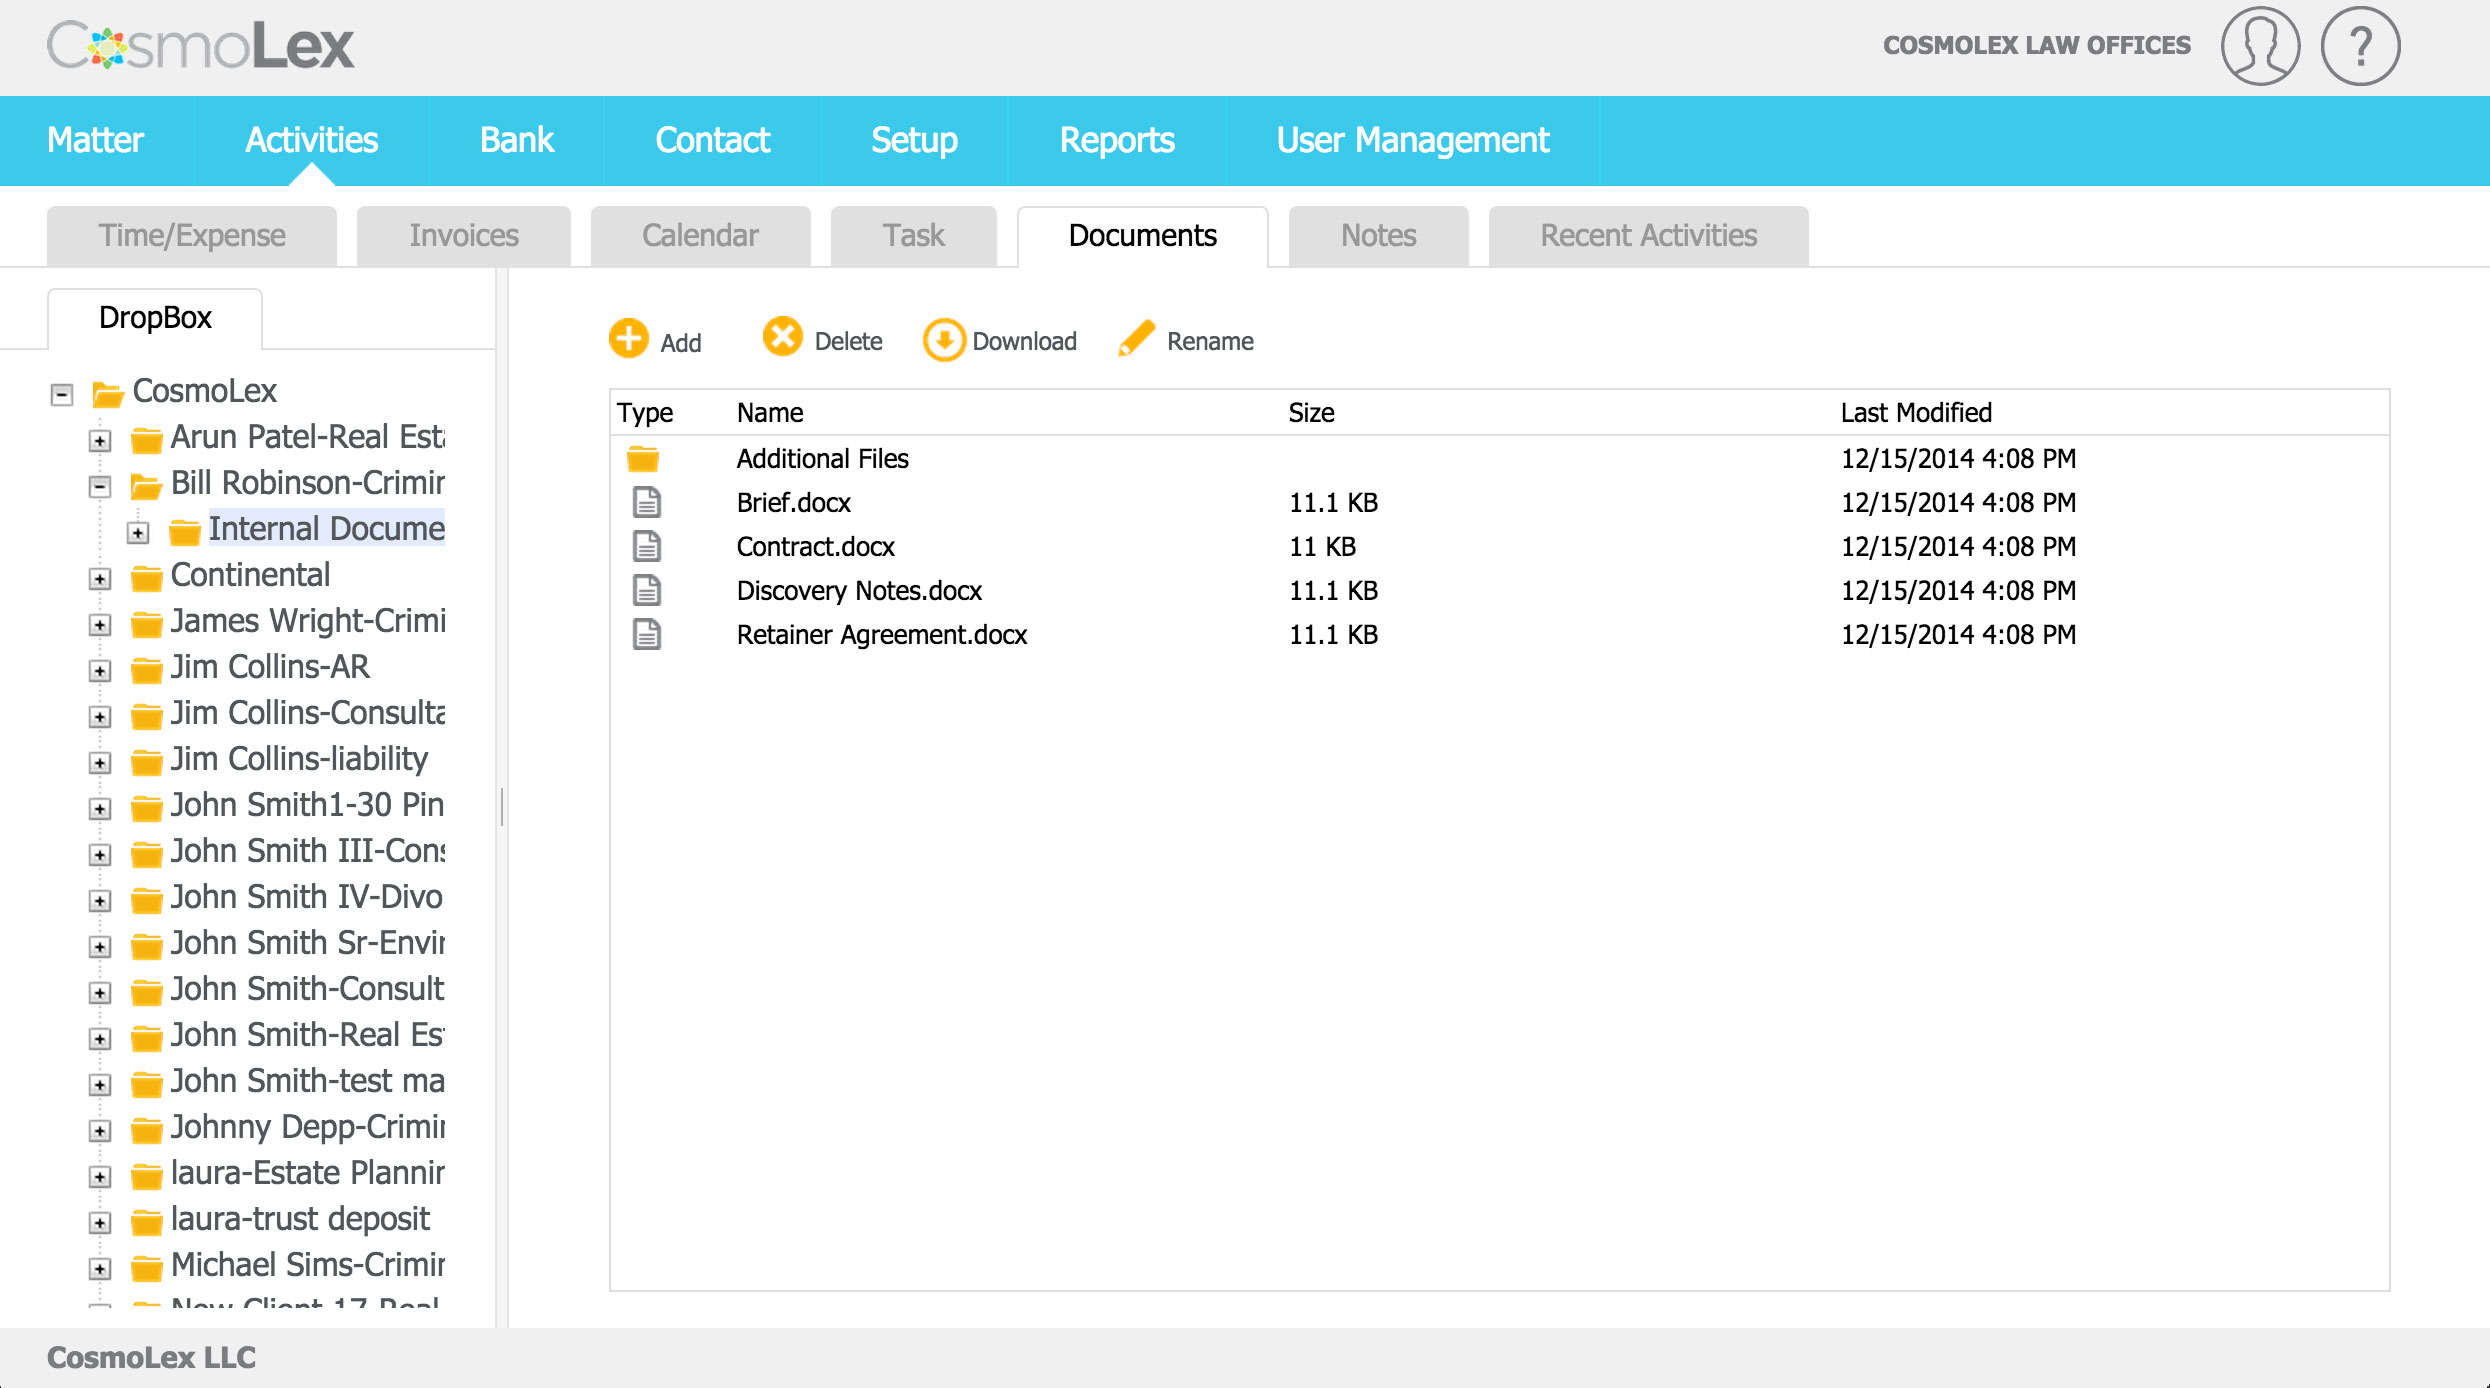Open the Reports menu
The width and height of the screenshot is (2490, 1388).
tap(1116, 140)
